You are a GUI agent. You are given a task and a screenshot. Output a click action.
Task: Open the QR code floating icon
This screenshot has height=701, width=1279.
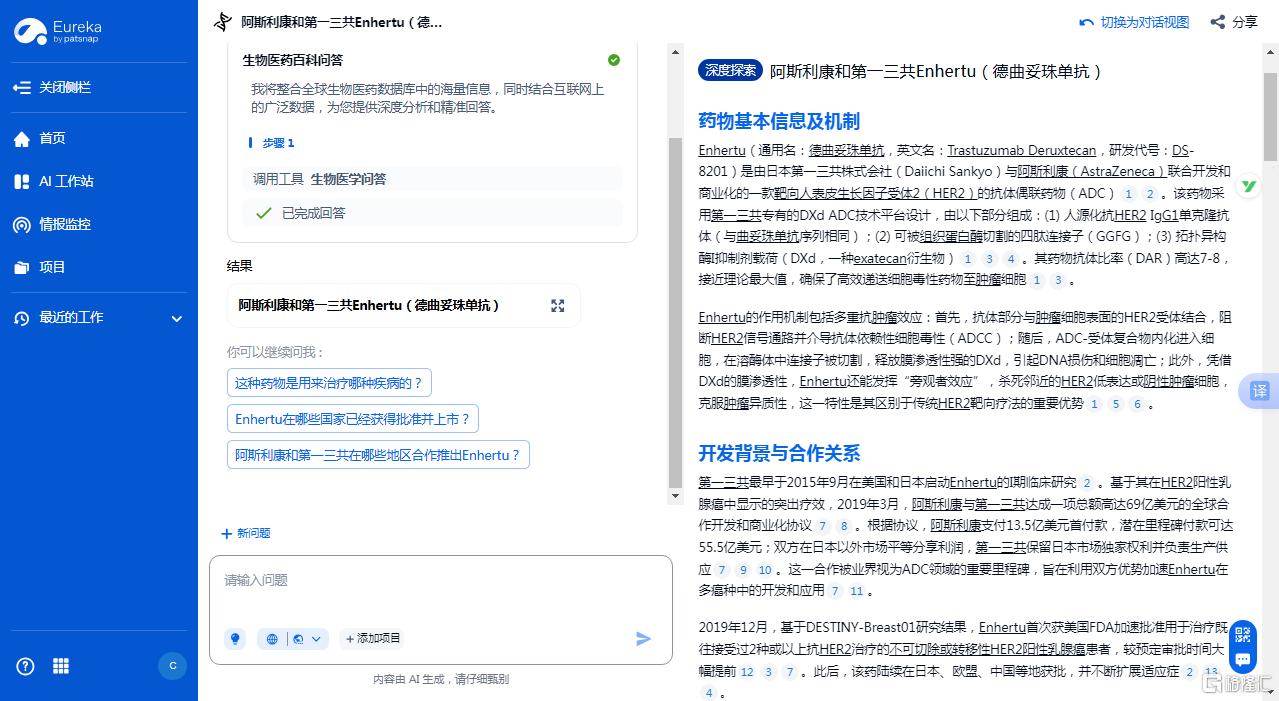pos(1243,634)
